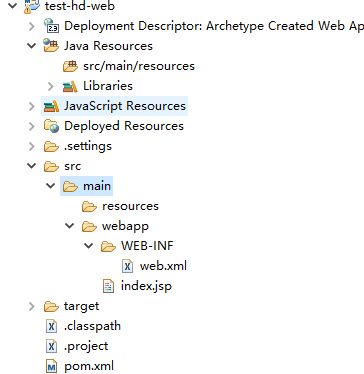This screenshot has width=364, height=374.
Task: Select the resources folder label under main
Action: [x=130, y=206]
